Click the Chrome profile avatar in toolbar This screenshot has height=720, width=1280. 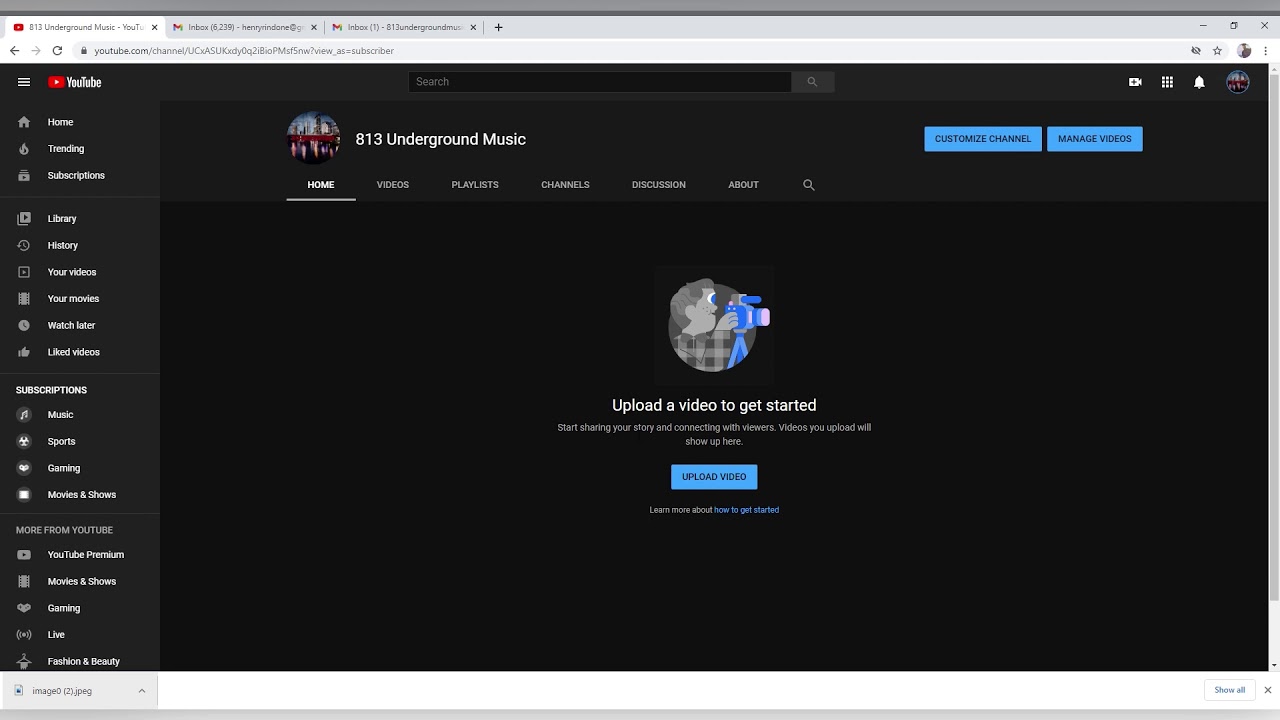coord(1244,51)
